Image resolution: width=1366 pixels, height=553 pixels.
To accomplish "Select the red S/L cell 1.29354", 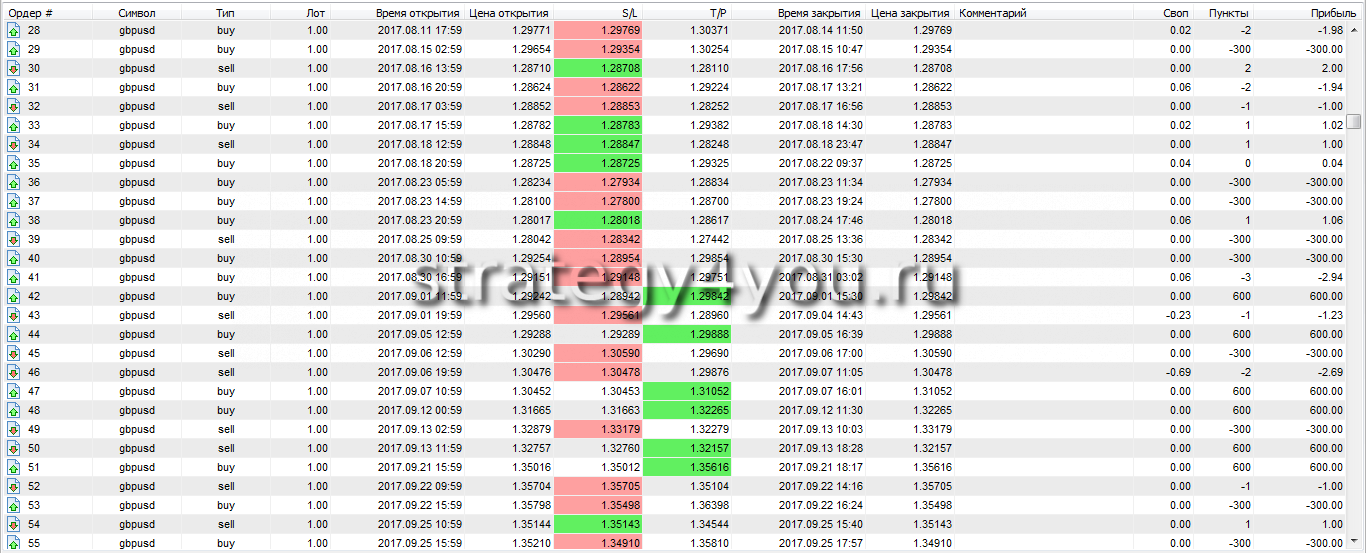I will point(597,50).
